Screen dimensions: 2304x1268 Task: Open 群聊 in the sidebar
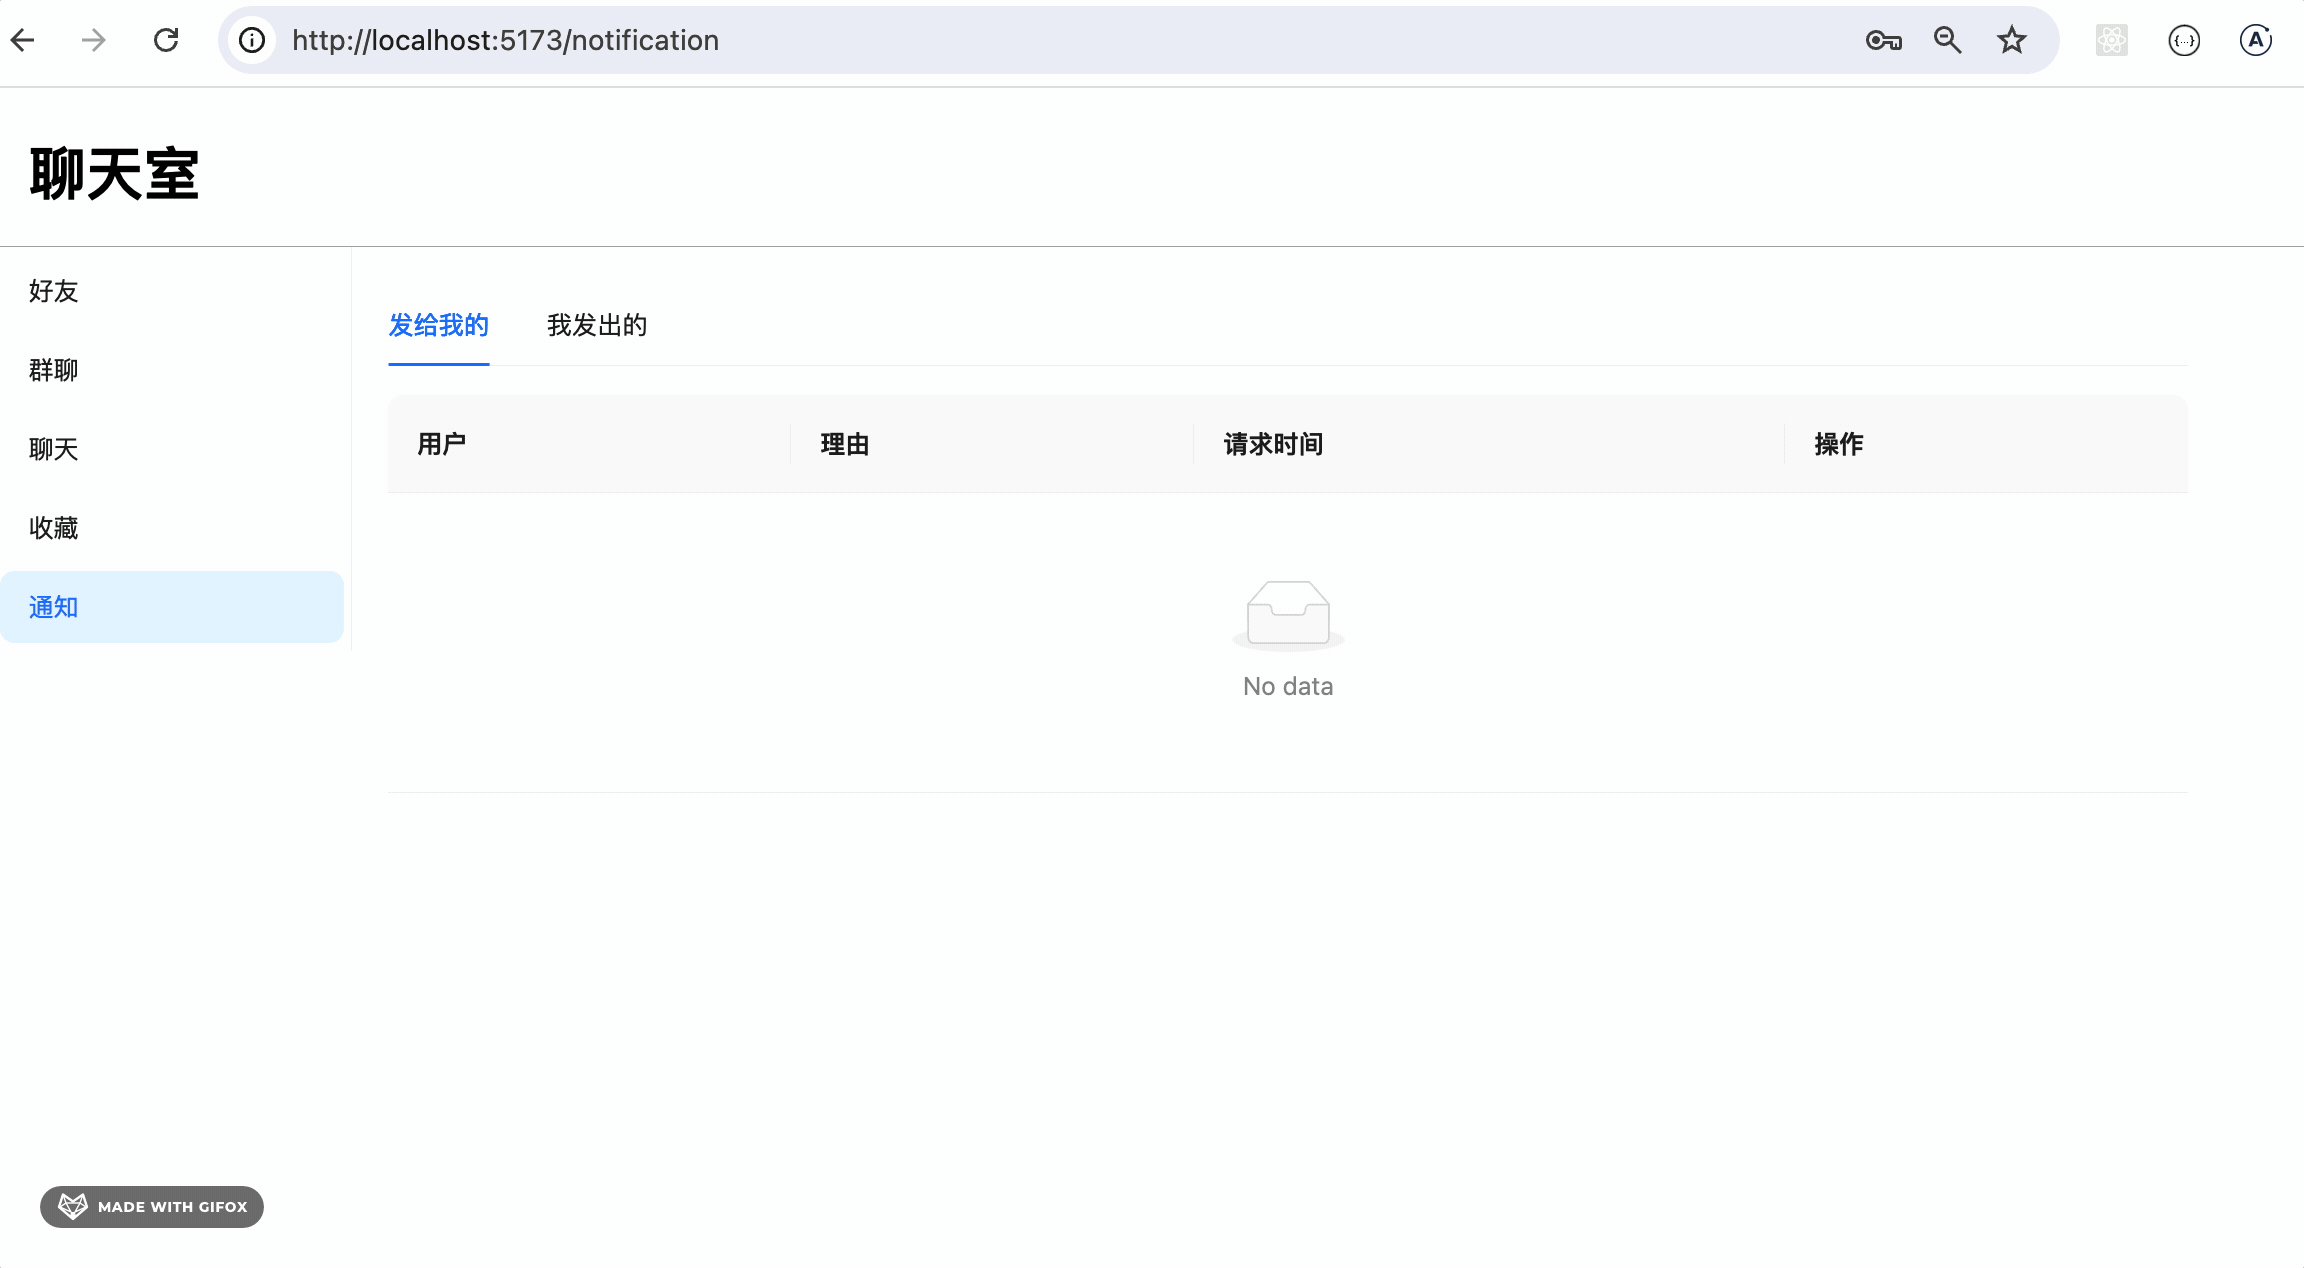pyautogui.click(x=54, y=370)
